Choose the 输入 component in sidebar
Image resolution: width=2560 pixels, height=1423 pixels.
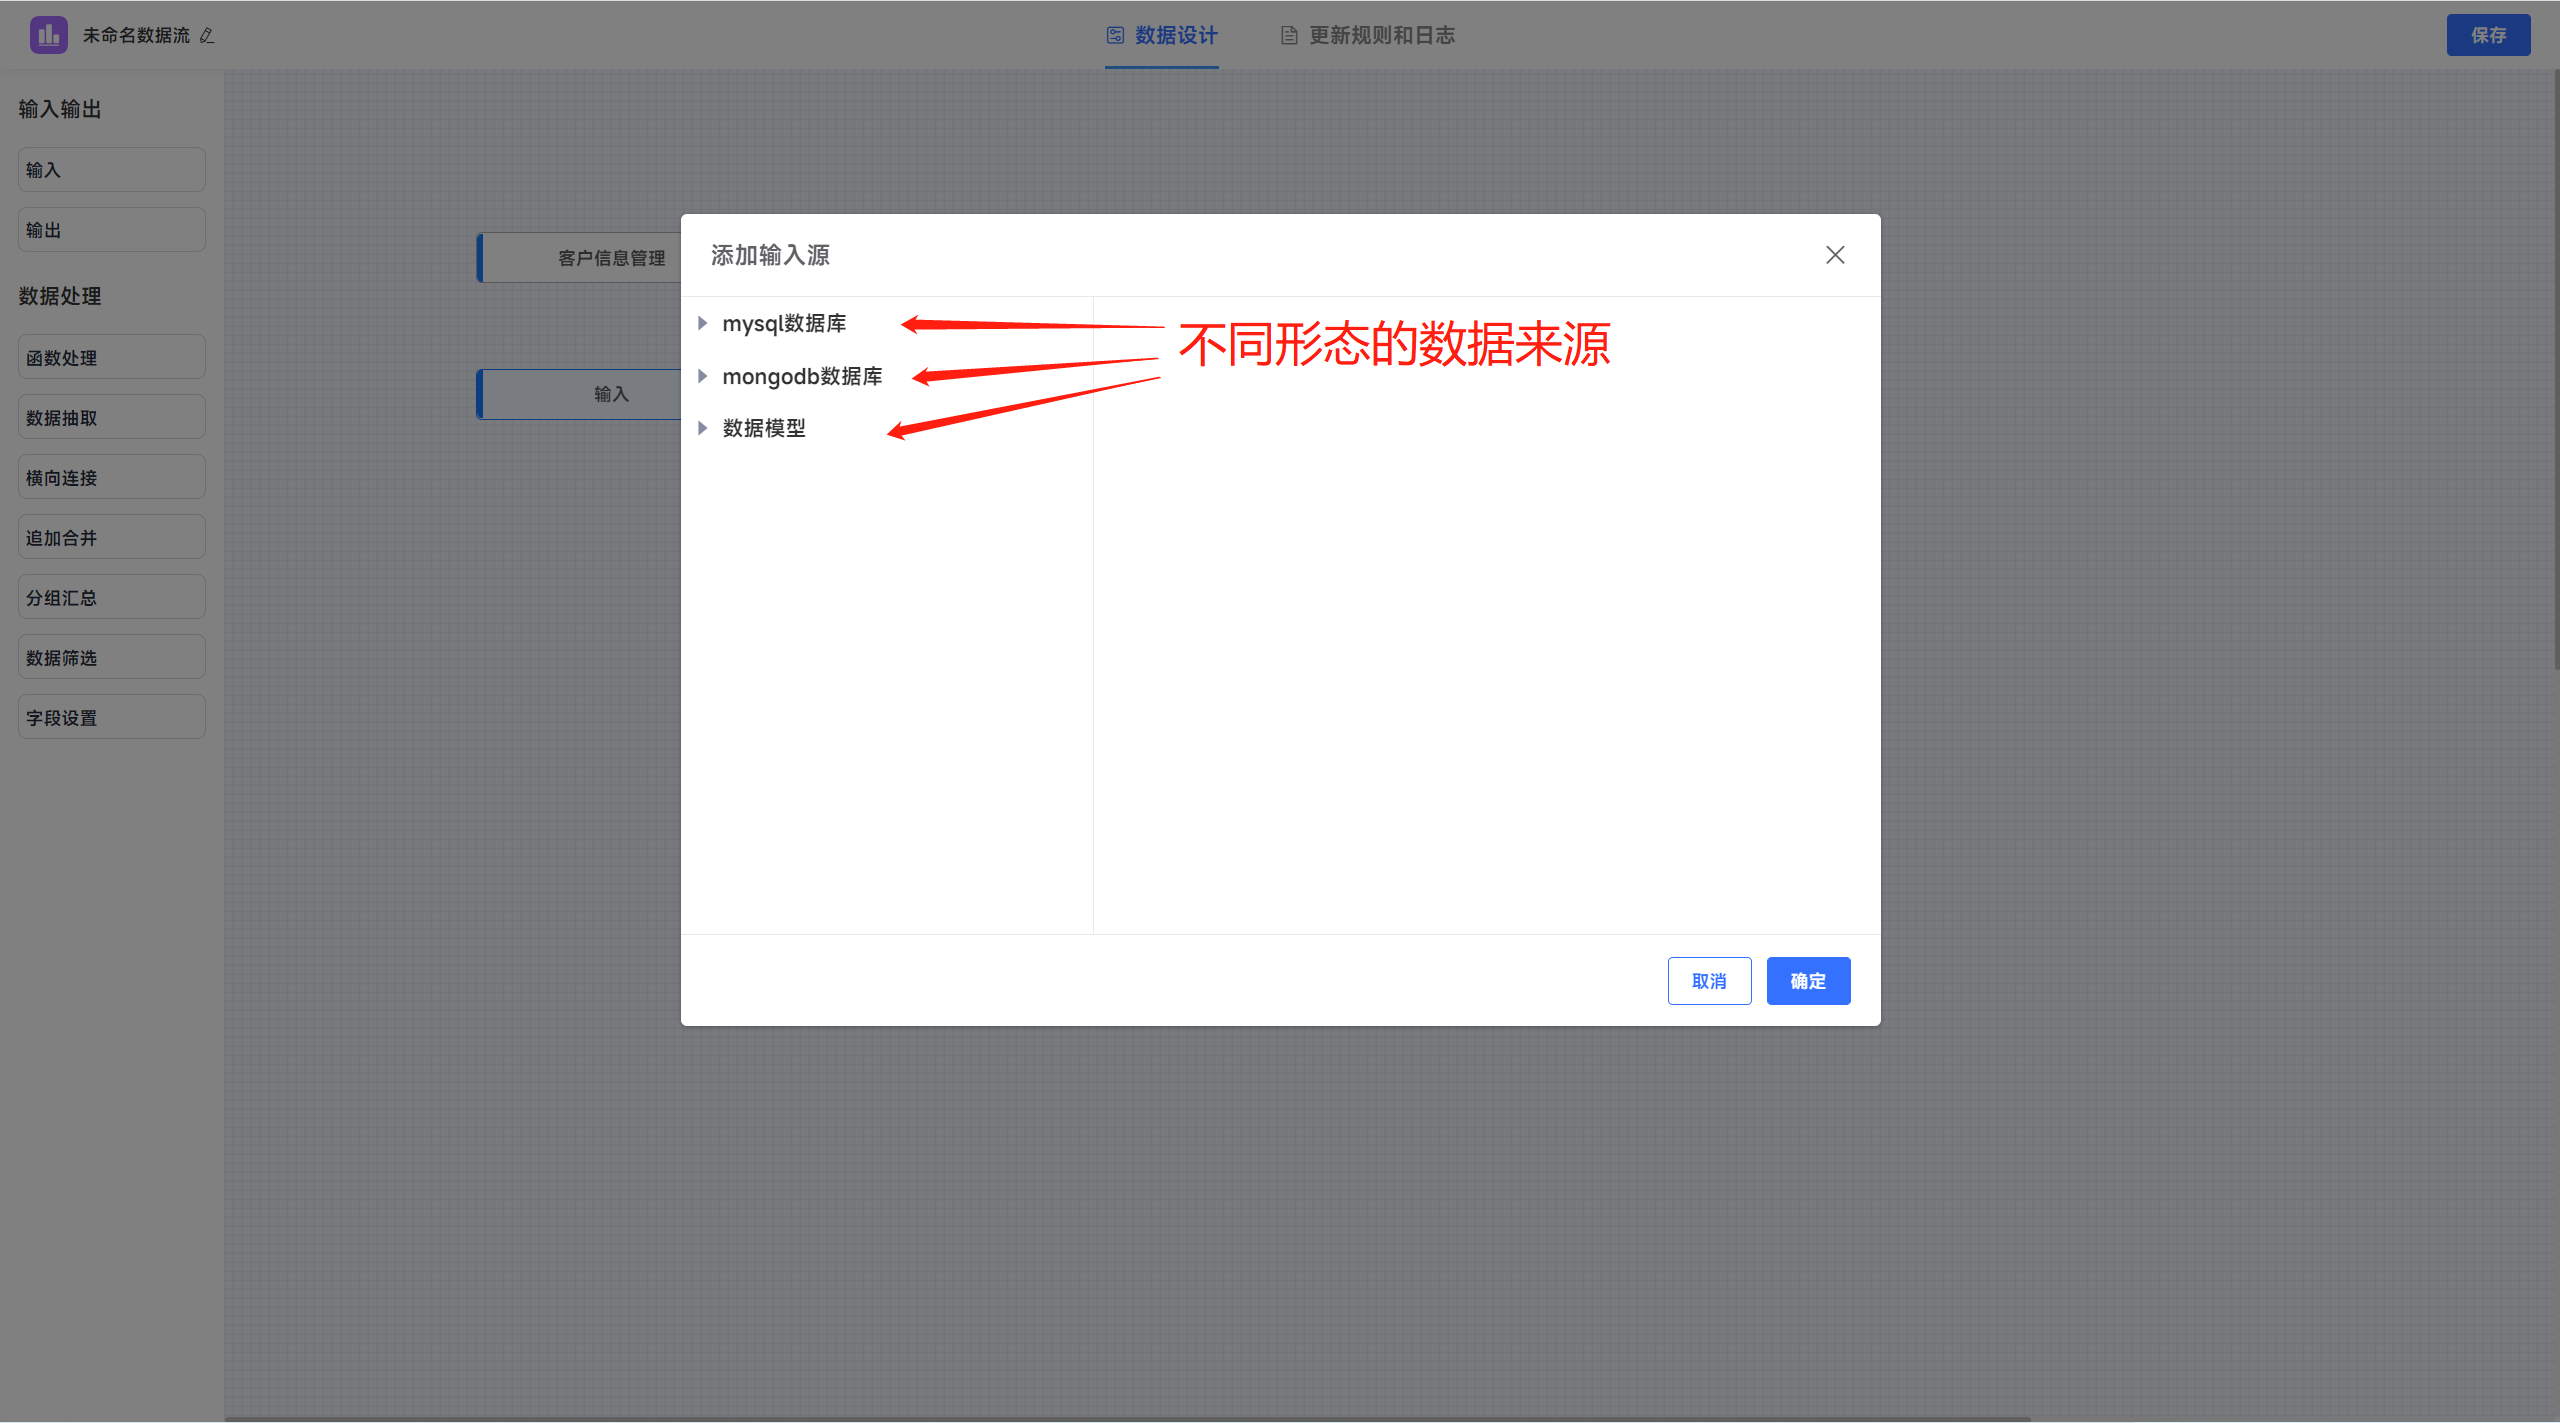point(112,170)
